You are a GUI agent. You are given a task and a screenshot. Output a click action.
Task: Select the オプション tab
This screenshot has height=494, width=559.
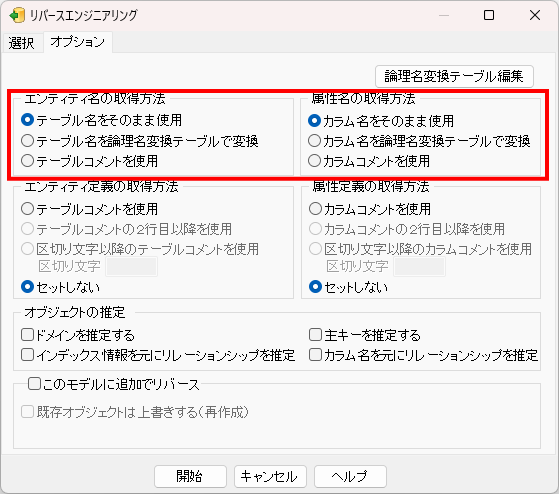(x=77, y=42)
